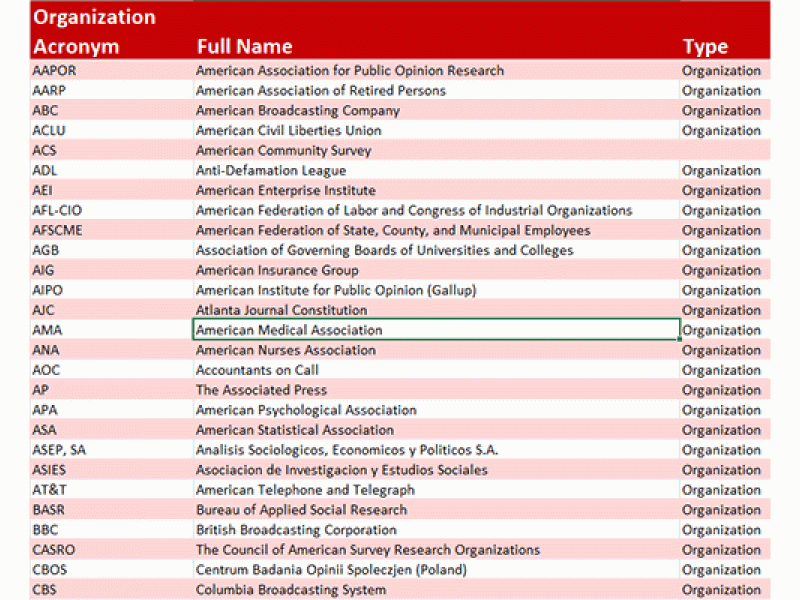The width and height of the screenshot is (800, 600).
Task: Click the ASA acronym cell
Action: [x=111, y=430]
